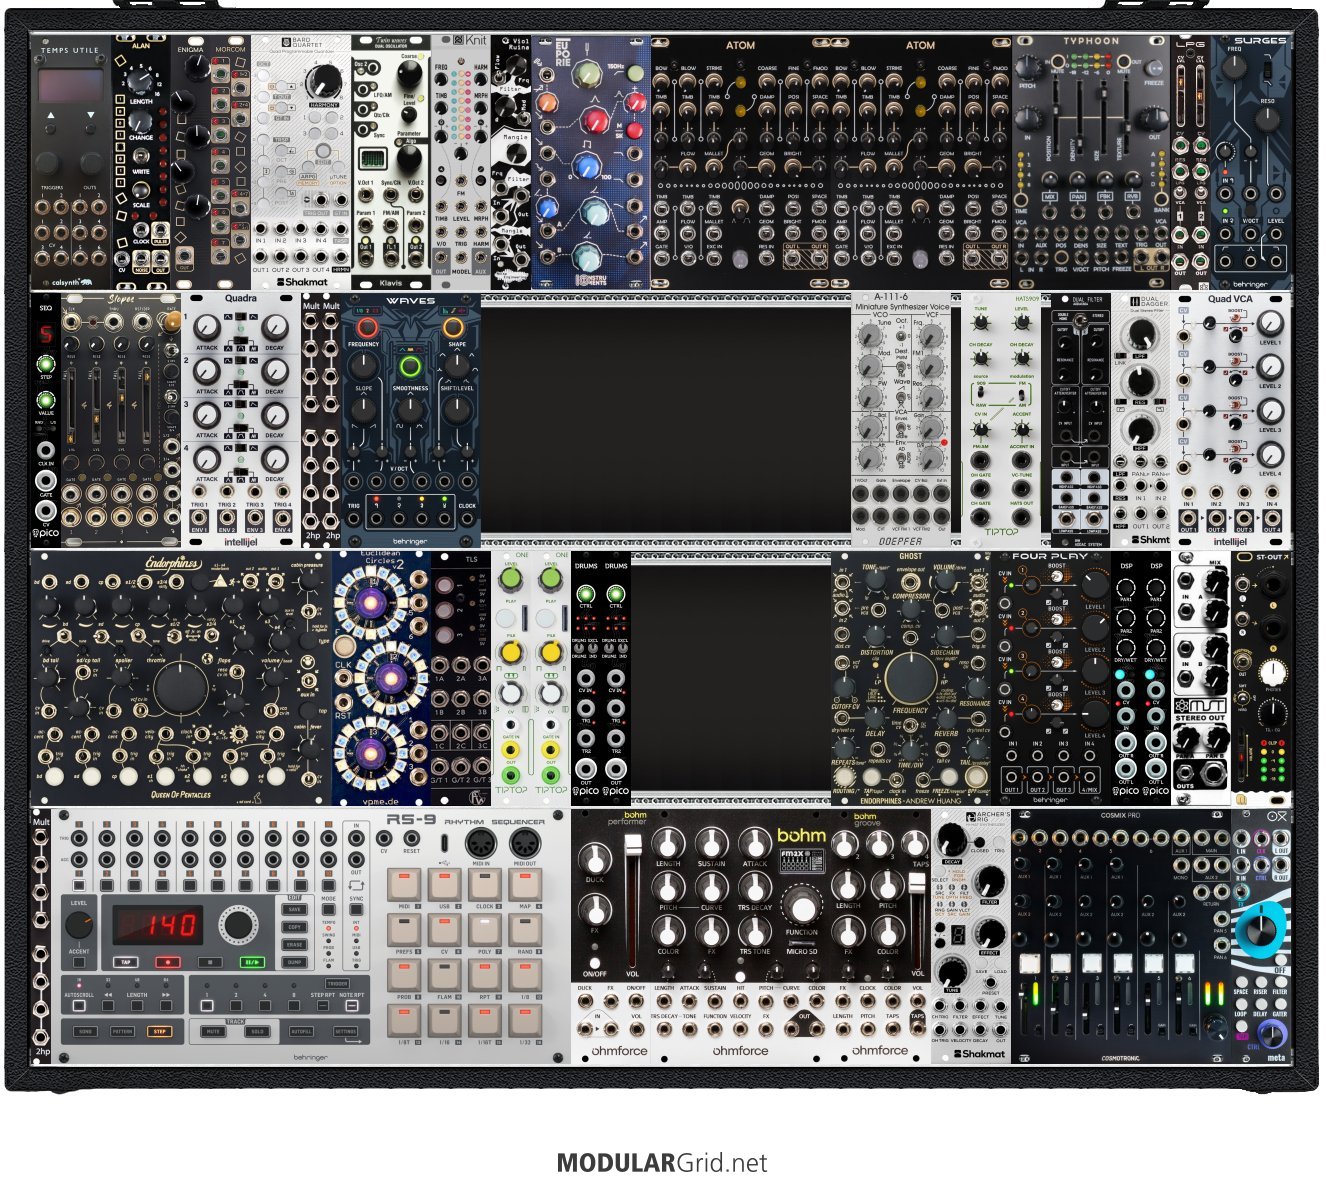
Task: Click the LEVEL 1 knob on Quad VCA
Action: point(1270,323)
